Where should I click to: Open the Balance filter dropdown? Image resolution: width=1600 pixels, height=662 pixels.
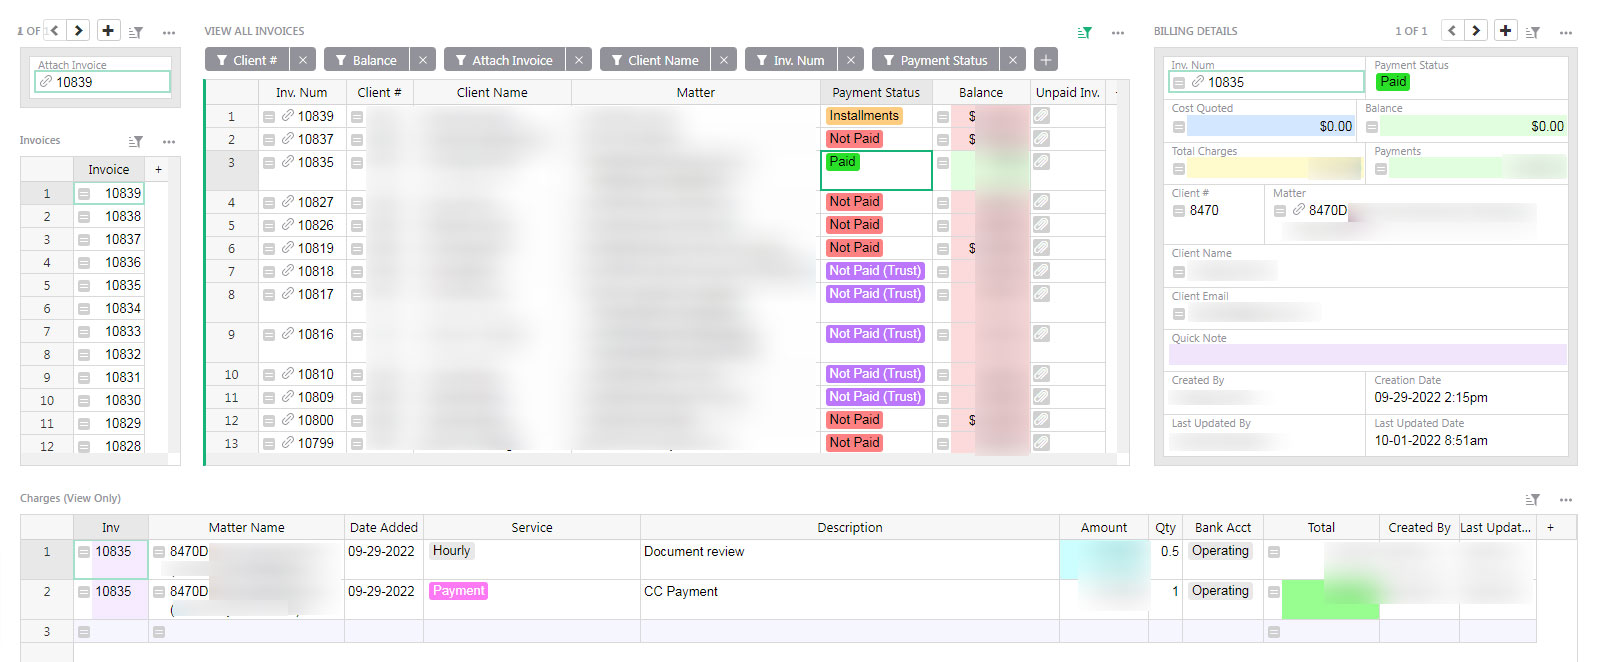click(x=366, y=60)
